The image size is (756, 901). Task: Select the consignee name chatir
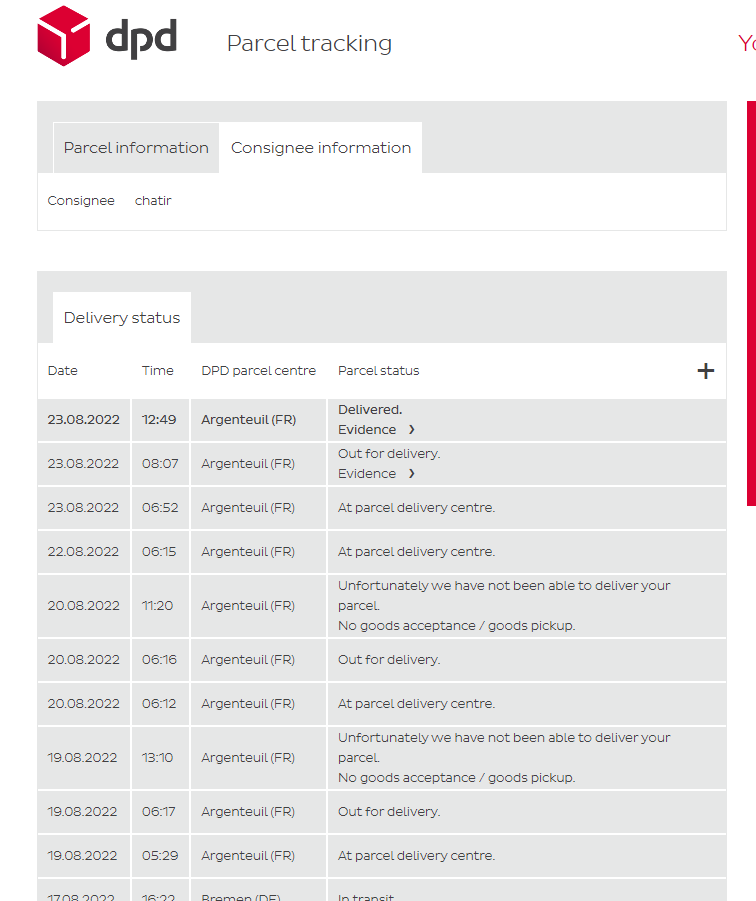[x=153, y=201]
